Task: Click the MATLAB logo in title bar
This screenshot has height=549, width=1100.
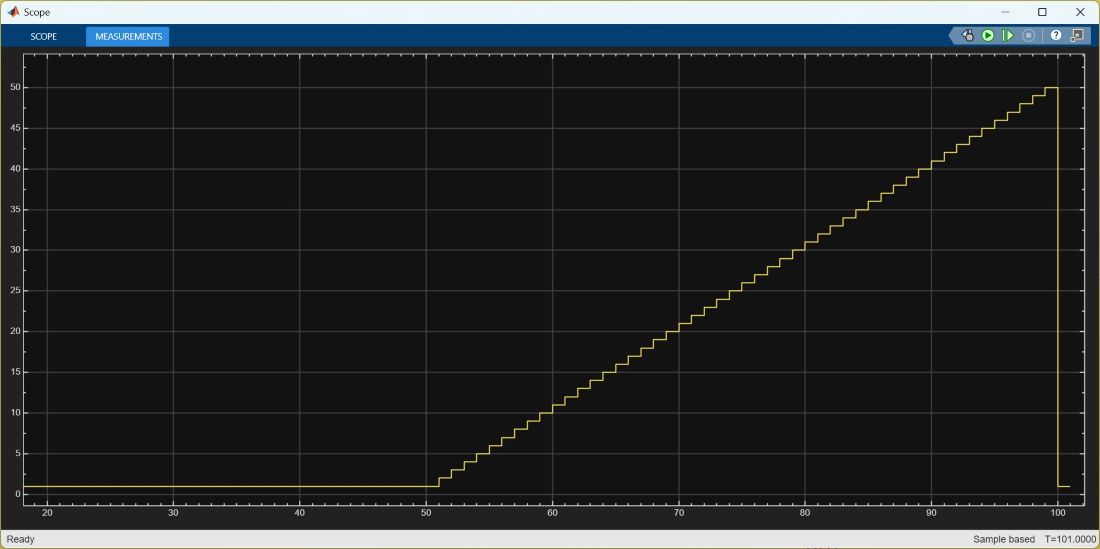Action: click(x=13, y=12)
